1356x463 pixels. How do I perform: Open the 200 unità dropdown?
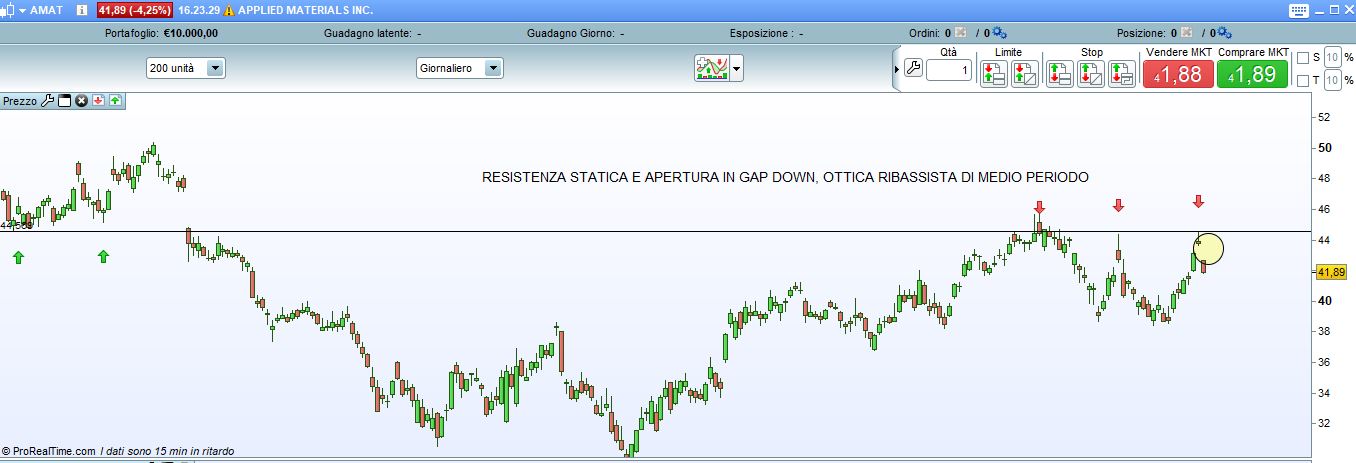[x=215, y=68]
